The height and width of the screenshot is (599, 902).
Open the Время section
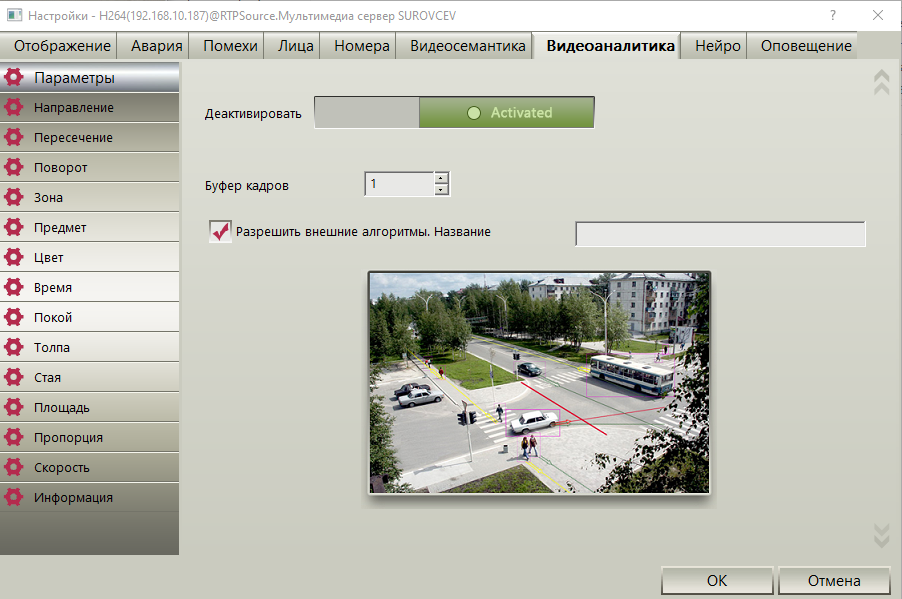90,287
